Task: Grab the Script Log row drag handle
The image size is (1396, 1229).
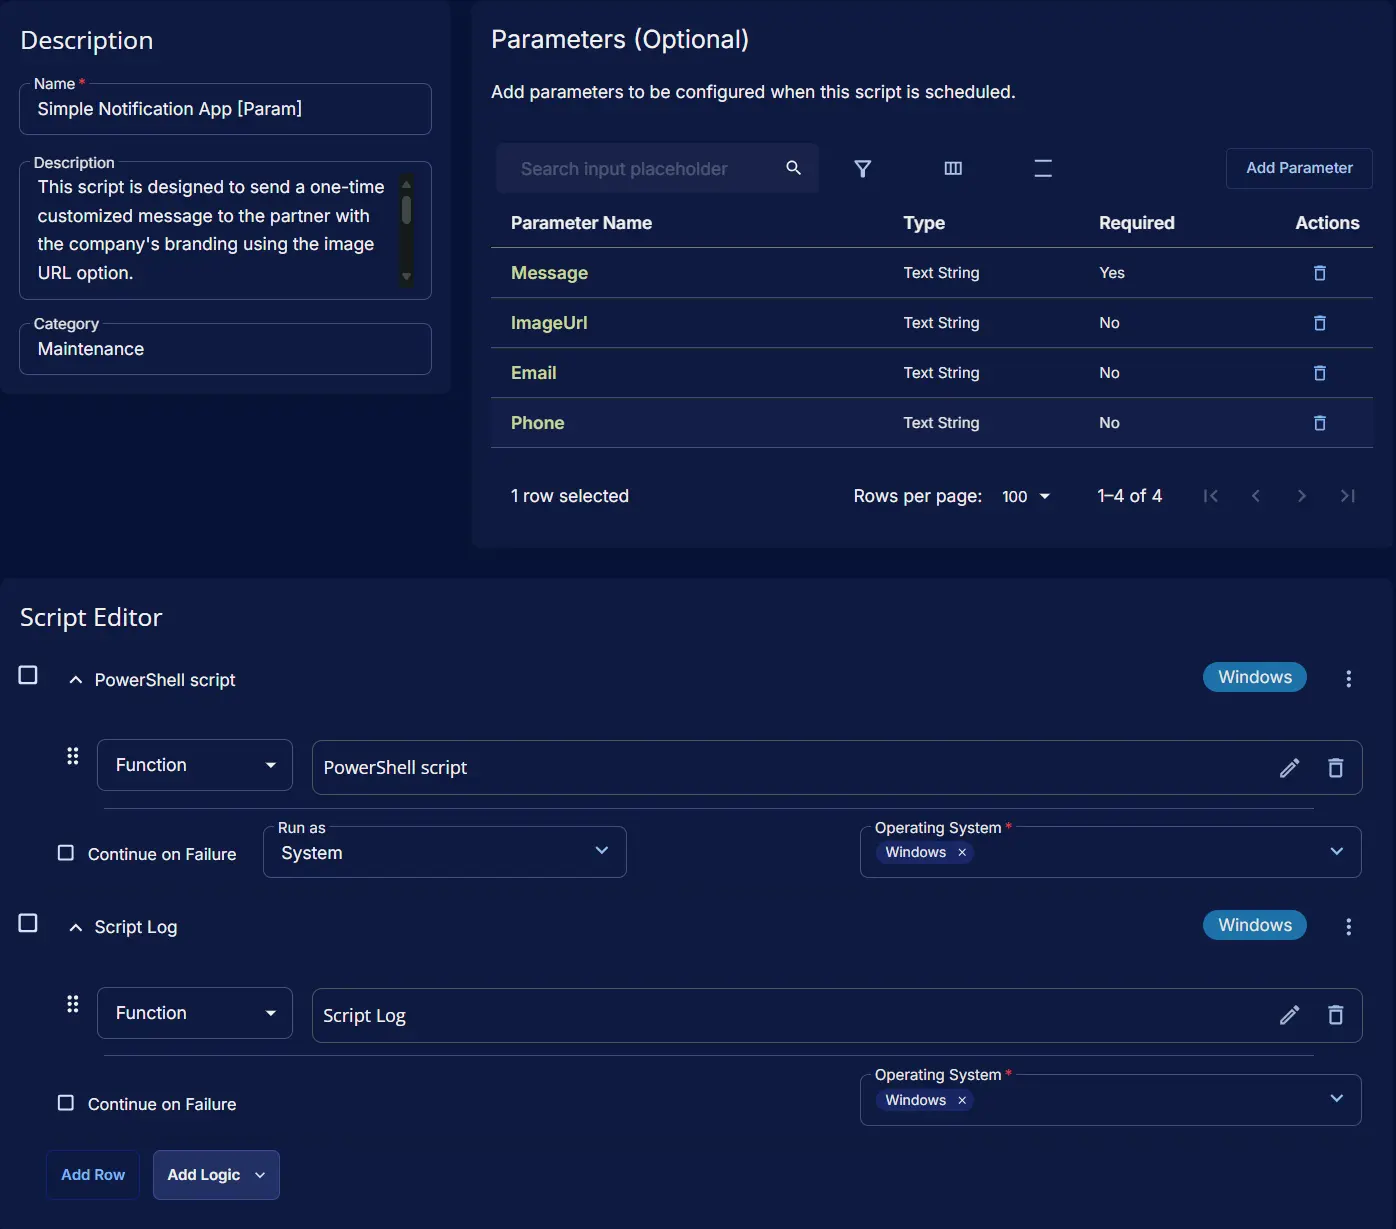Action: 72,1004
